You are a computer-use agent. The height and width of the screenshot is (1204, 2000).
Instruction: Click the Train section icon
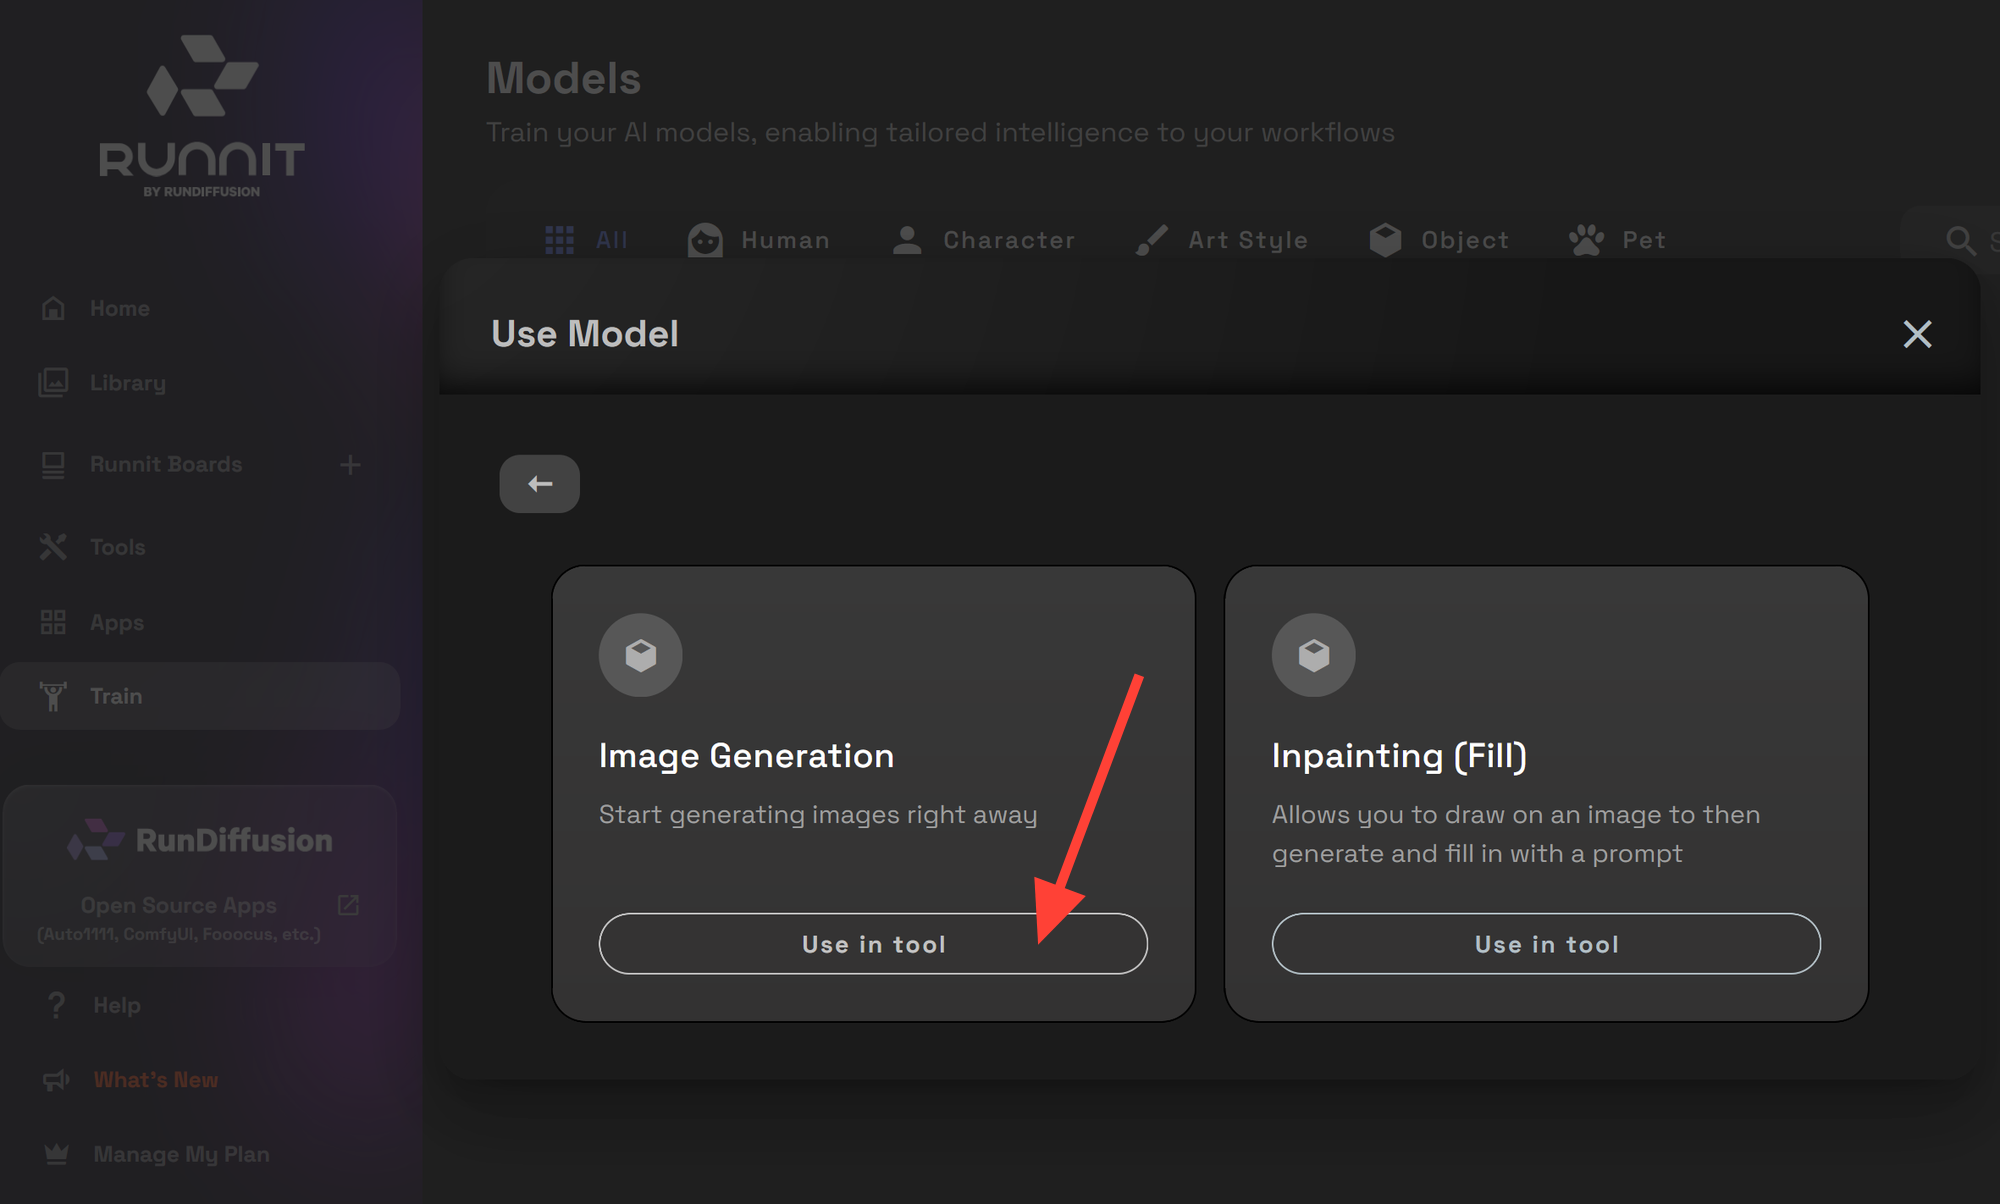tap(55, 696)
